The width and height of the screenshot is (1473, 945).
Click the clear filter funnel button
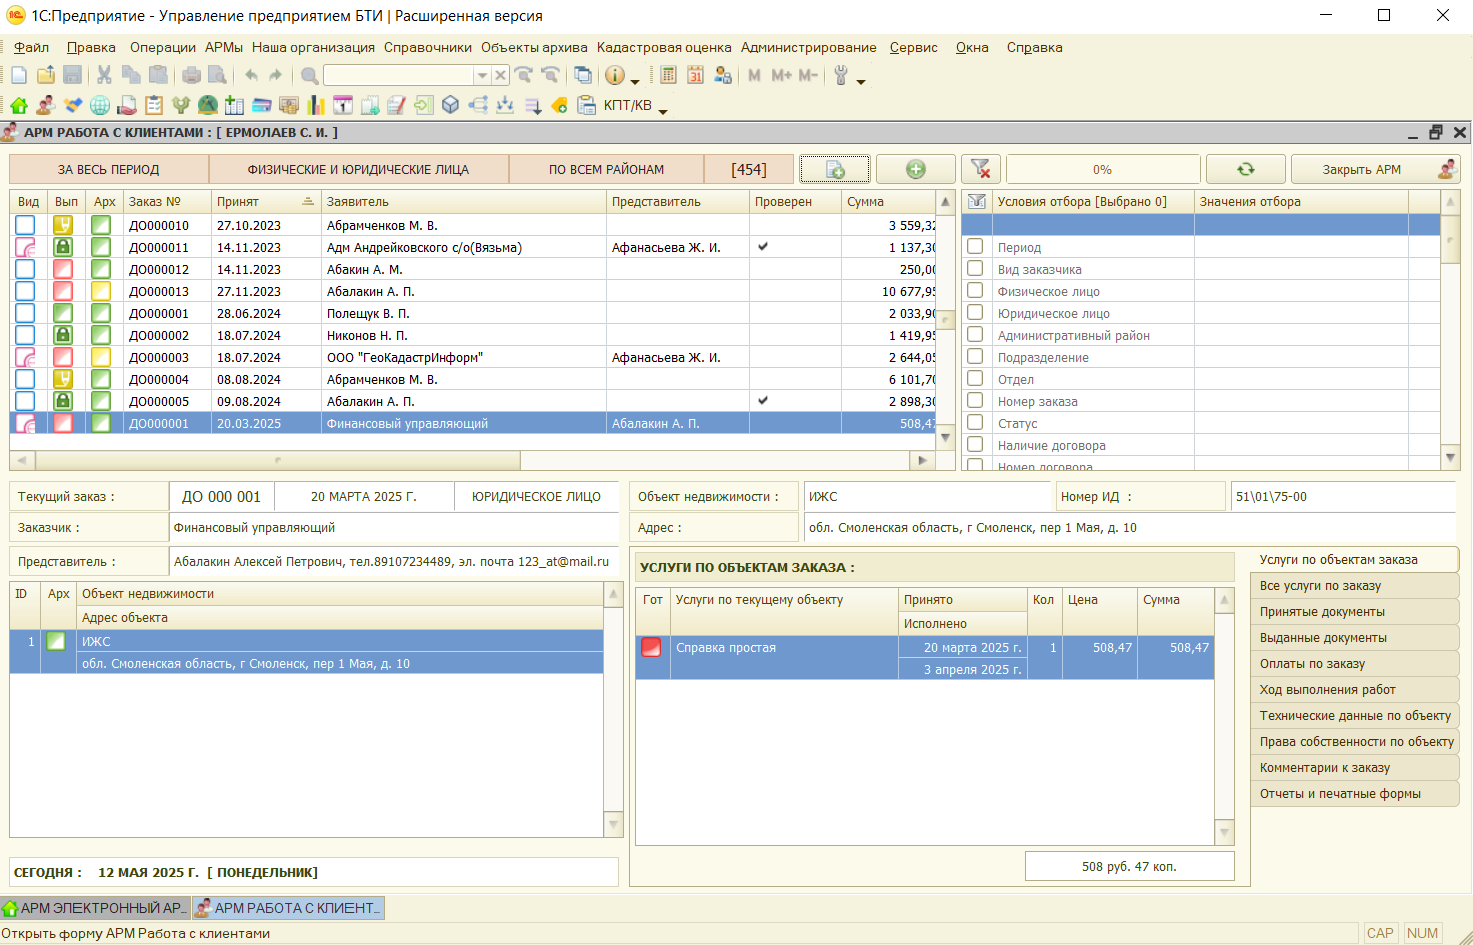pyautogui.click(x=981, y=169)
